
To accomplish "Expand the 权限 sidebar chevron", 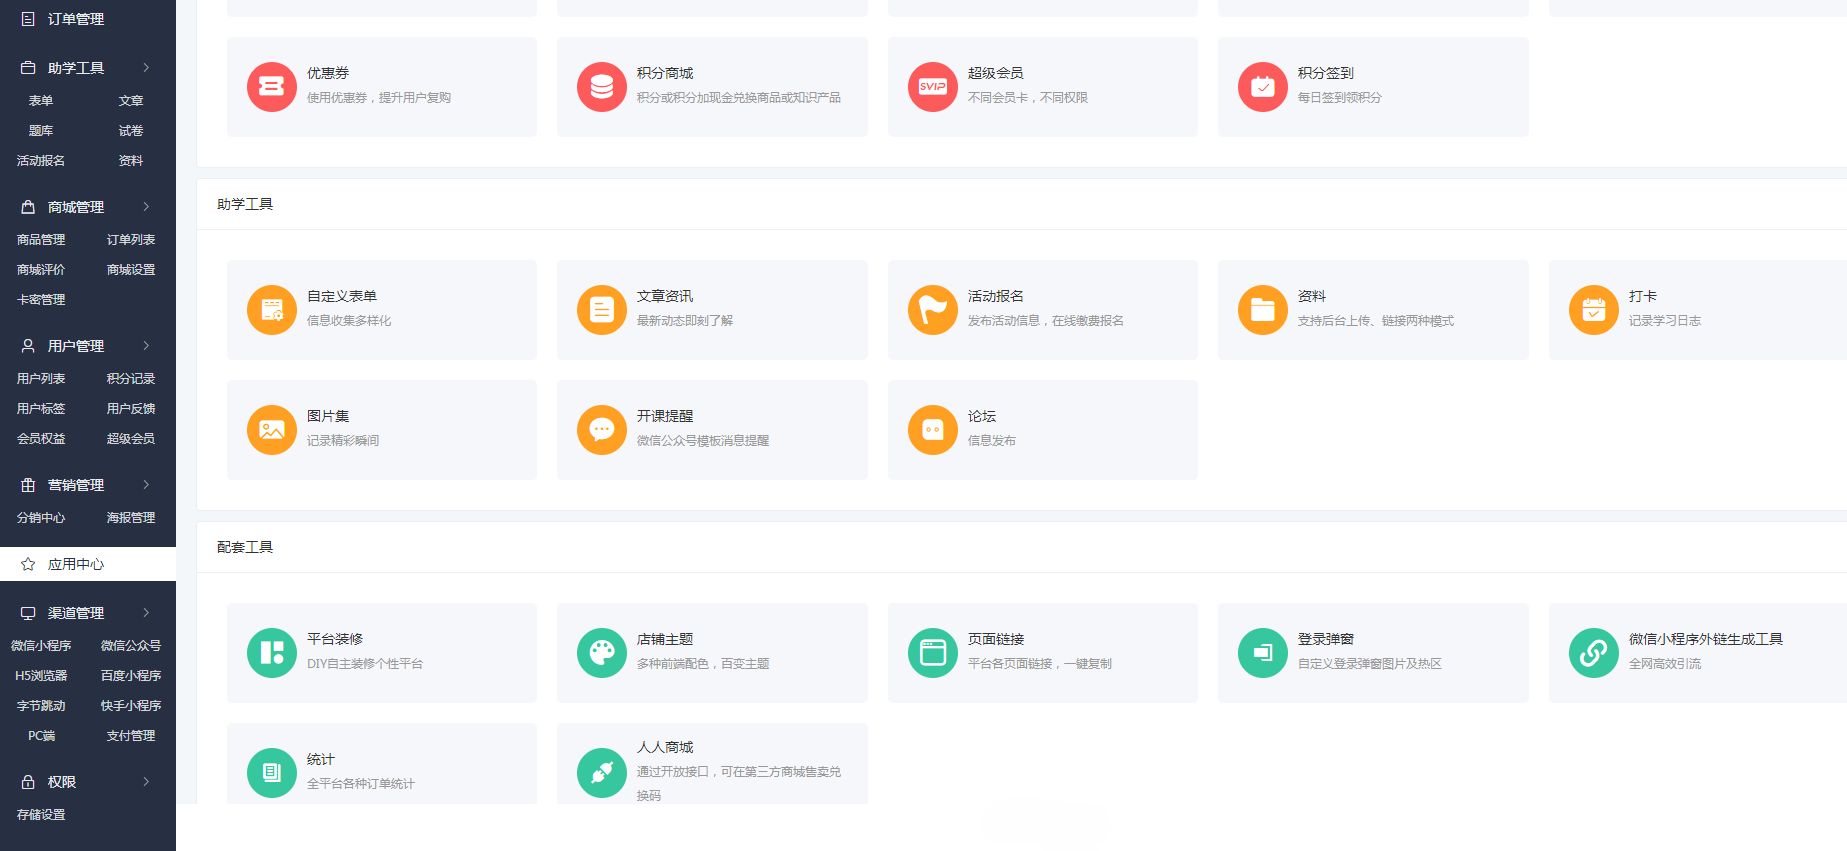I will pos(146,782).
